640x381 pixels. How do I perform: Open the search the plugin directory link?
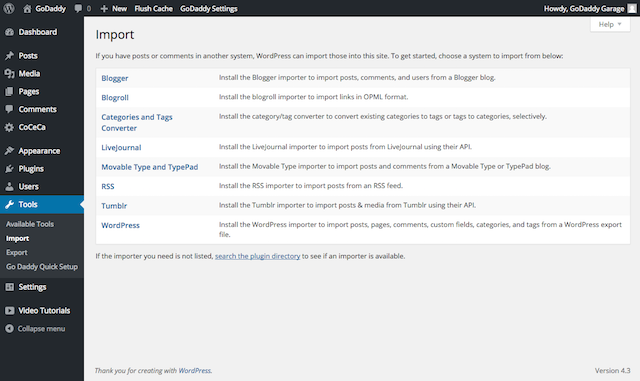pyautogui.click(x=258, y=256)
